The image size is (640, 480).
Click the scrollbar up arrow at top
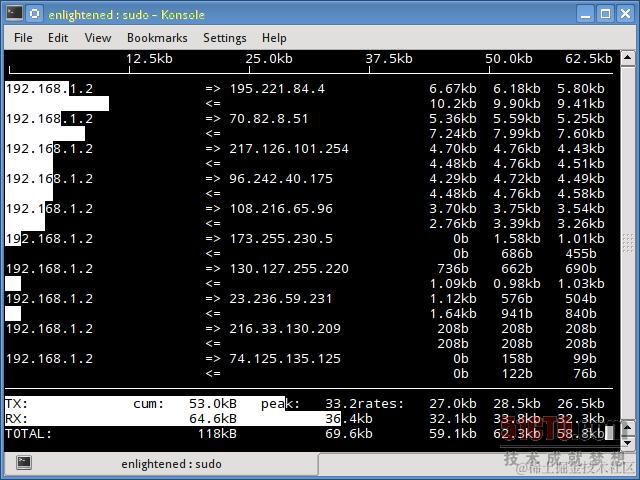628,58
